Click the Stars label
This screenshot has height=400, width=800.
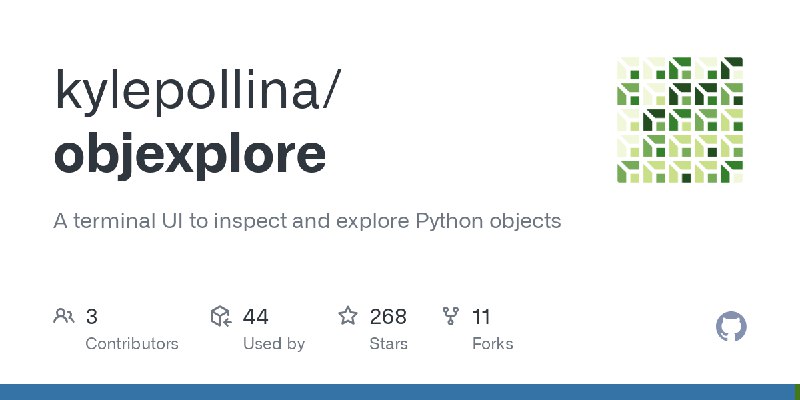389,344
